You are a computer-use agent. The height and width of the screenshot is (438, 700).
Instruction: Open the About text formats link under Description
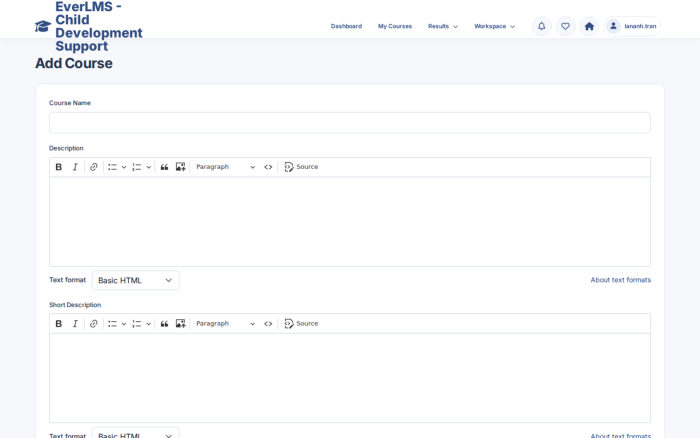[x=621, y=280]
